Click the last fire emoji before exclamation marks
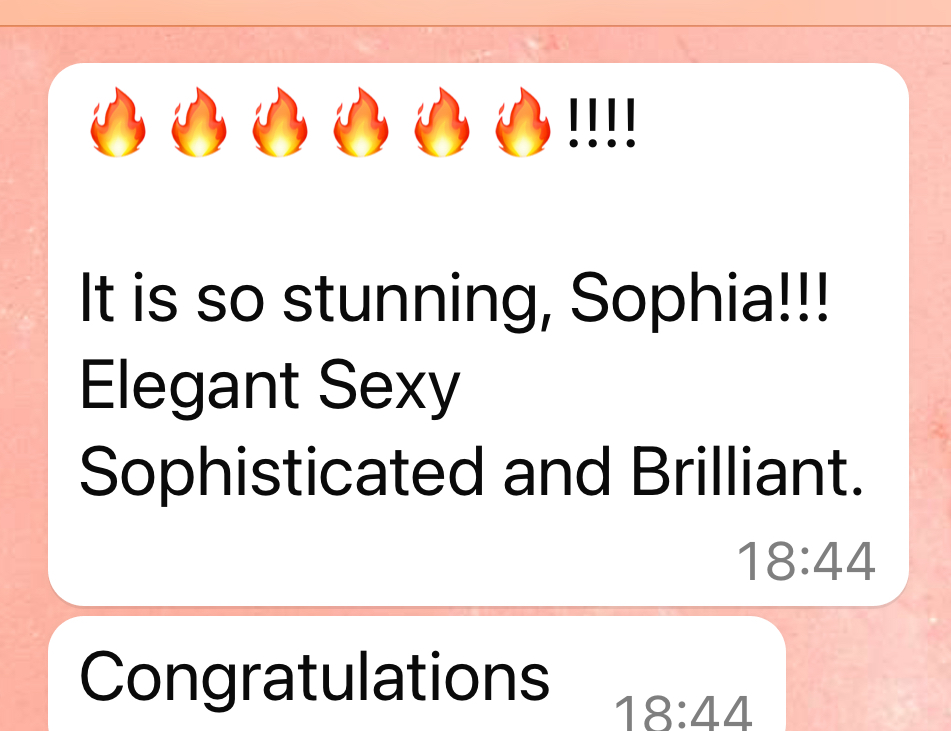 [x=523, y=122]
